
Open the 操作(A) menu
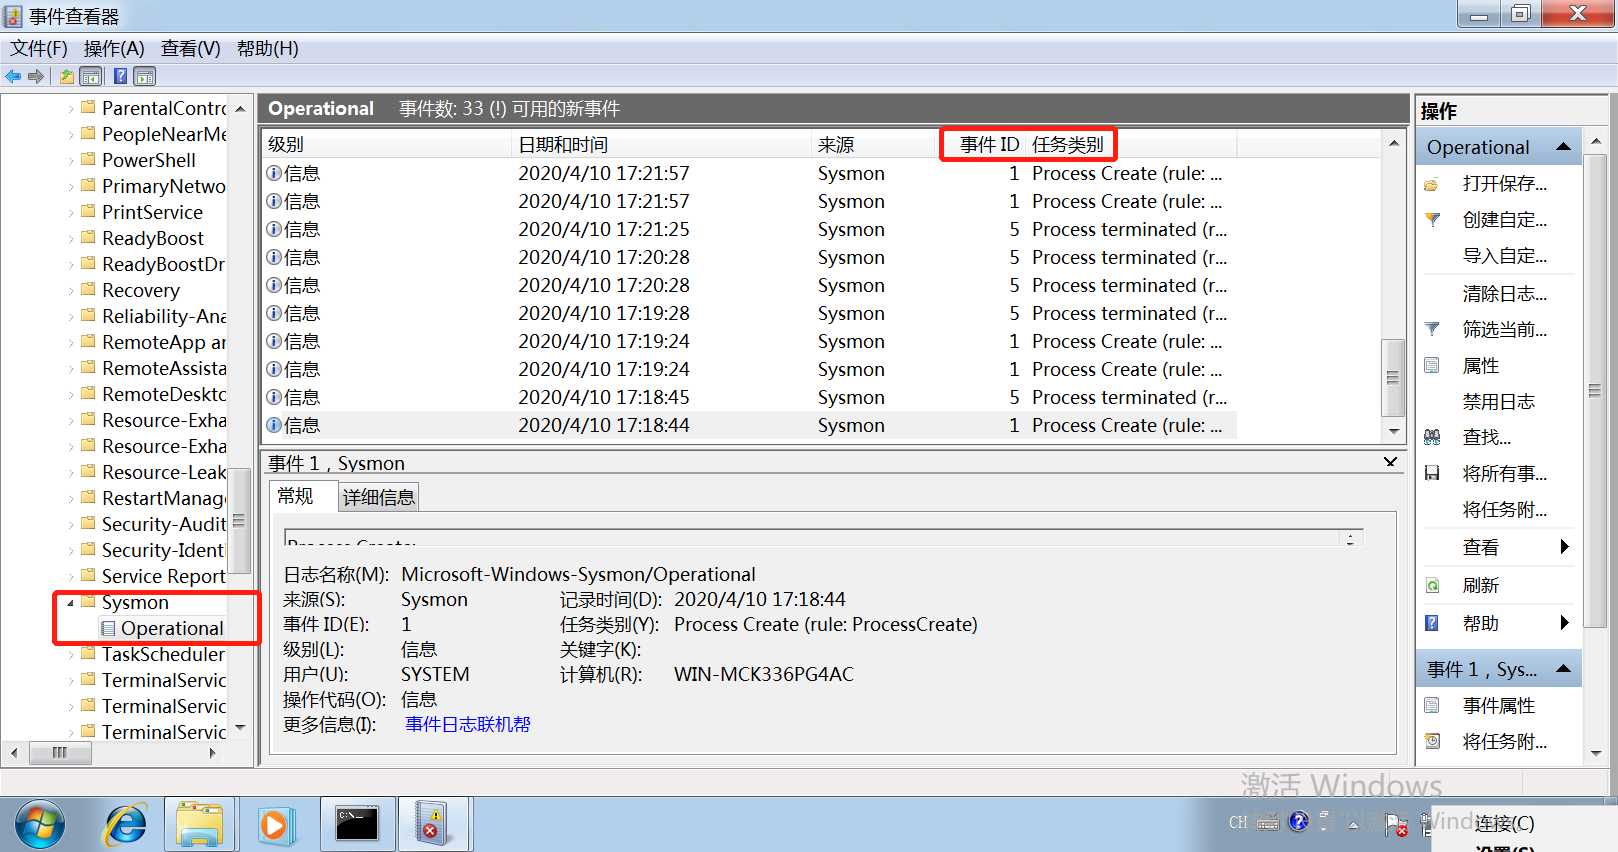(114, 48)
